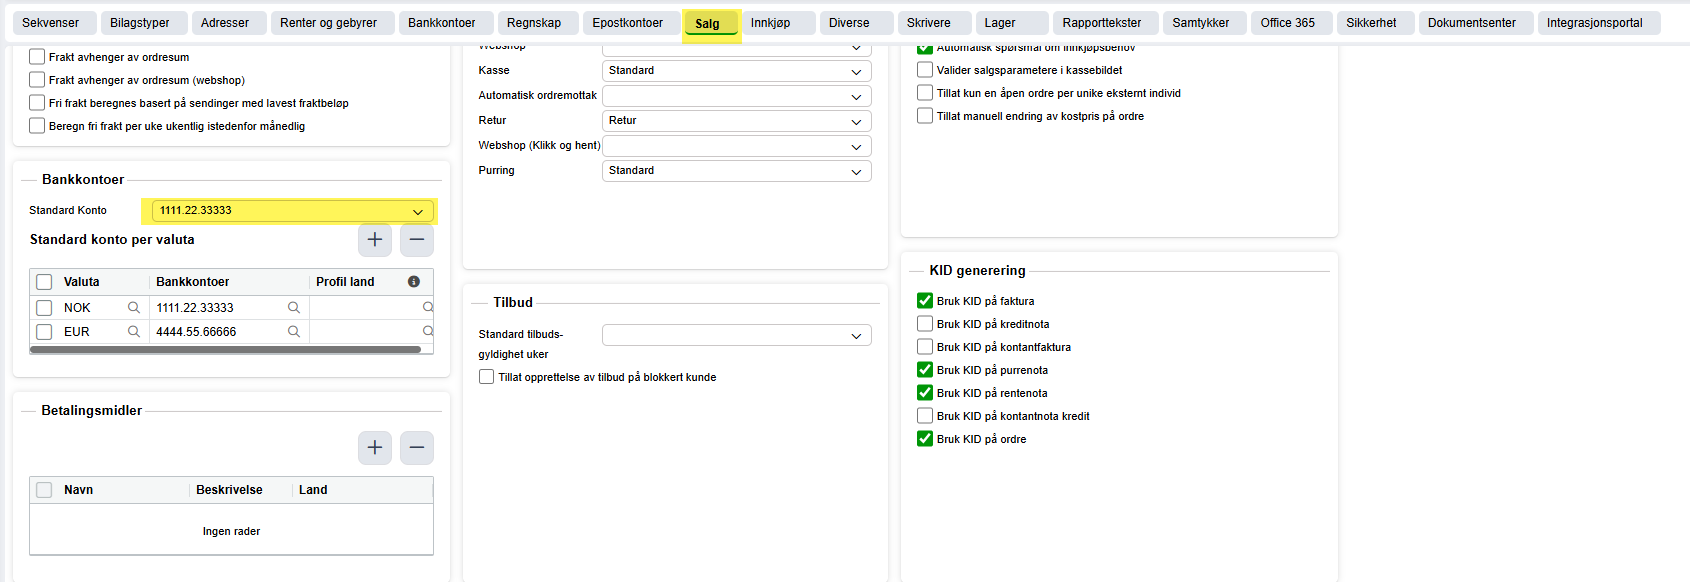The image size is (1690, 582).
Task: Click plus button in Betalingsmidler section
Action: (x=375, y=448)
